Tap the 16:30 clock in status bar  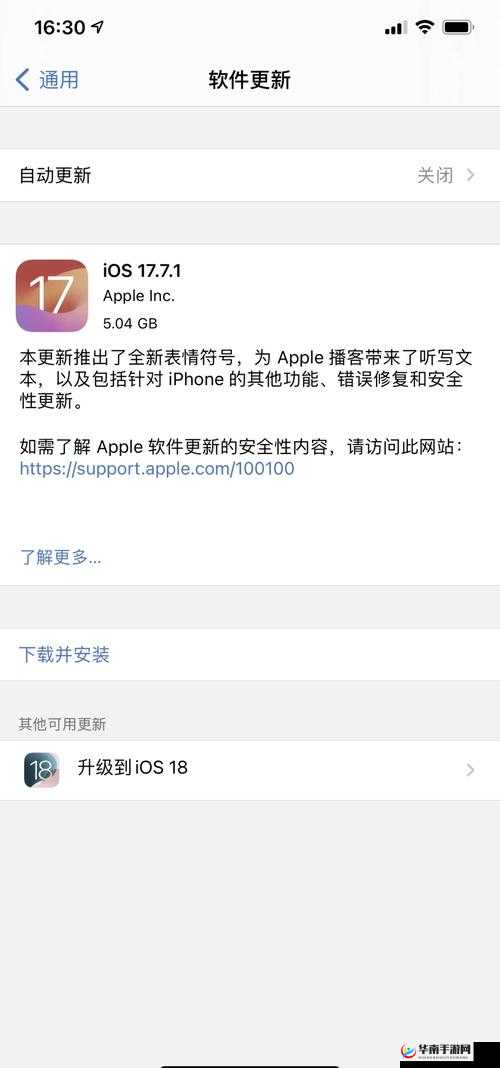(x=59, y=27)
